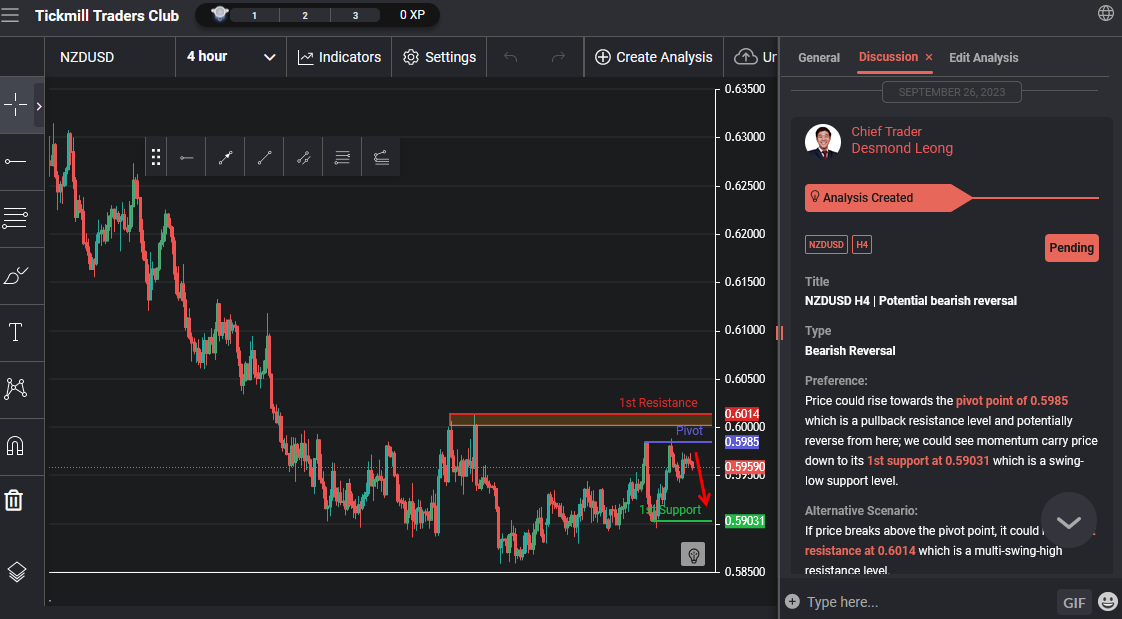The width and height of the screenshot is (1122, 619).
Task: Select the Text tool
Action: click(16, 332)
